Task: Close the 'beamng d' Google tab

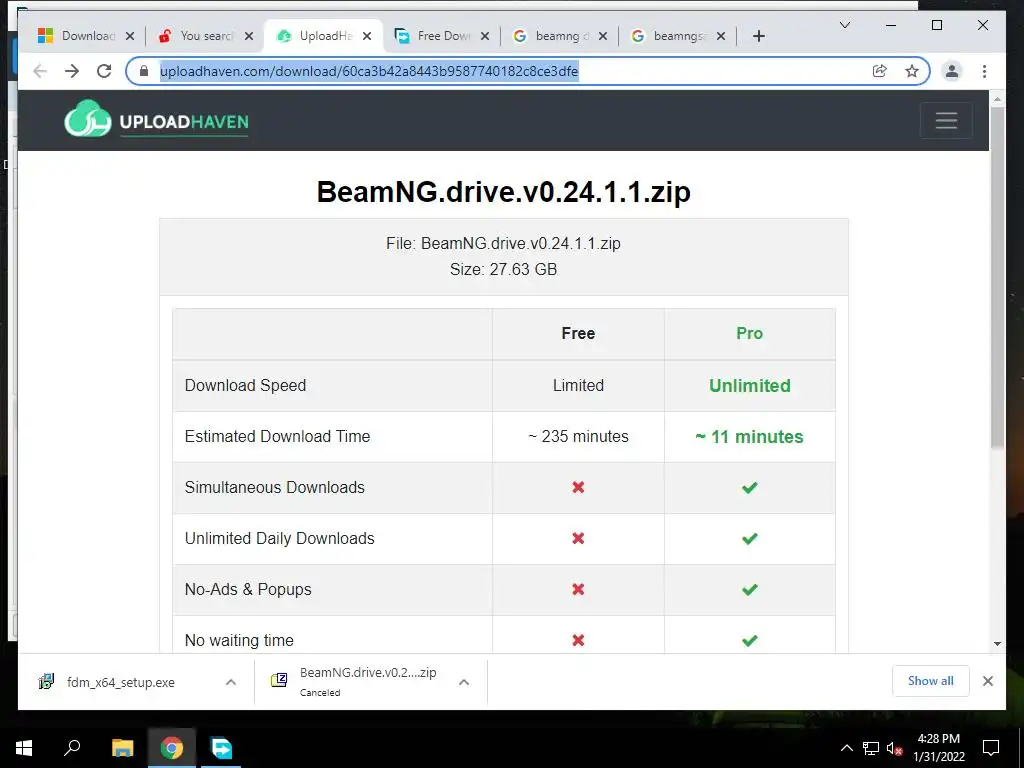Action: click(603, 36)
